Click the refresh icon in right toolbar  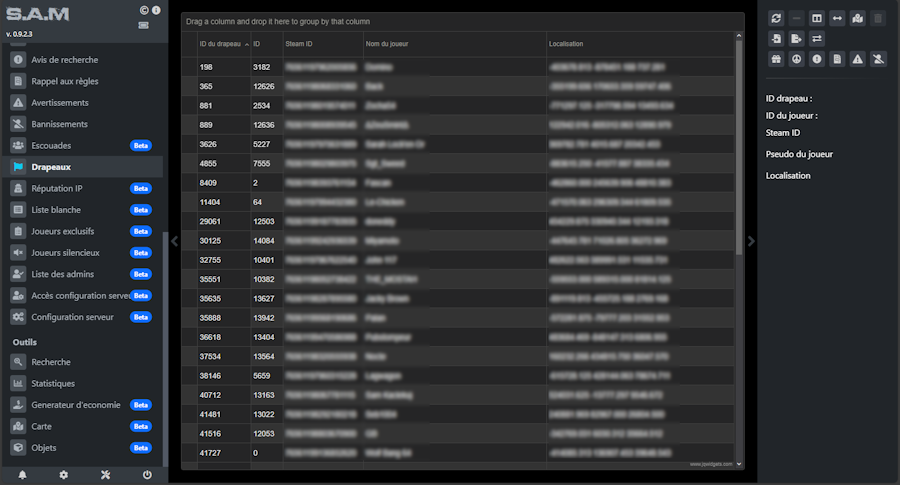(776, 18)
